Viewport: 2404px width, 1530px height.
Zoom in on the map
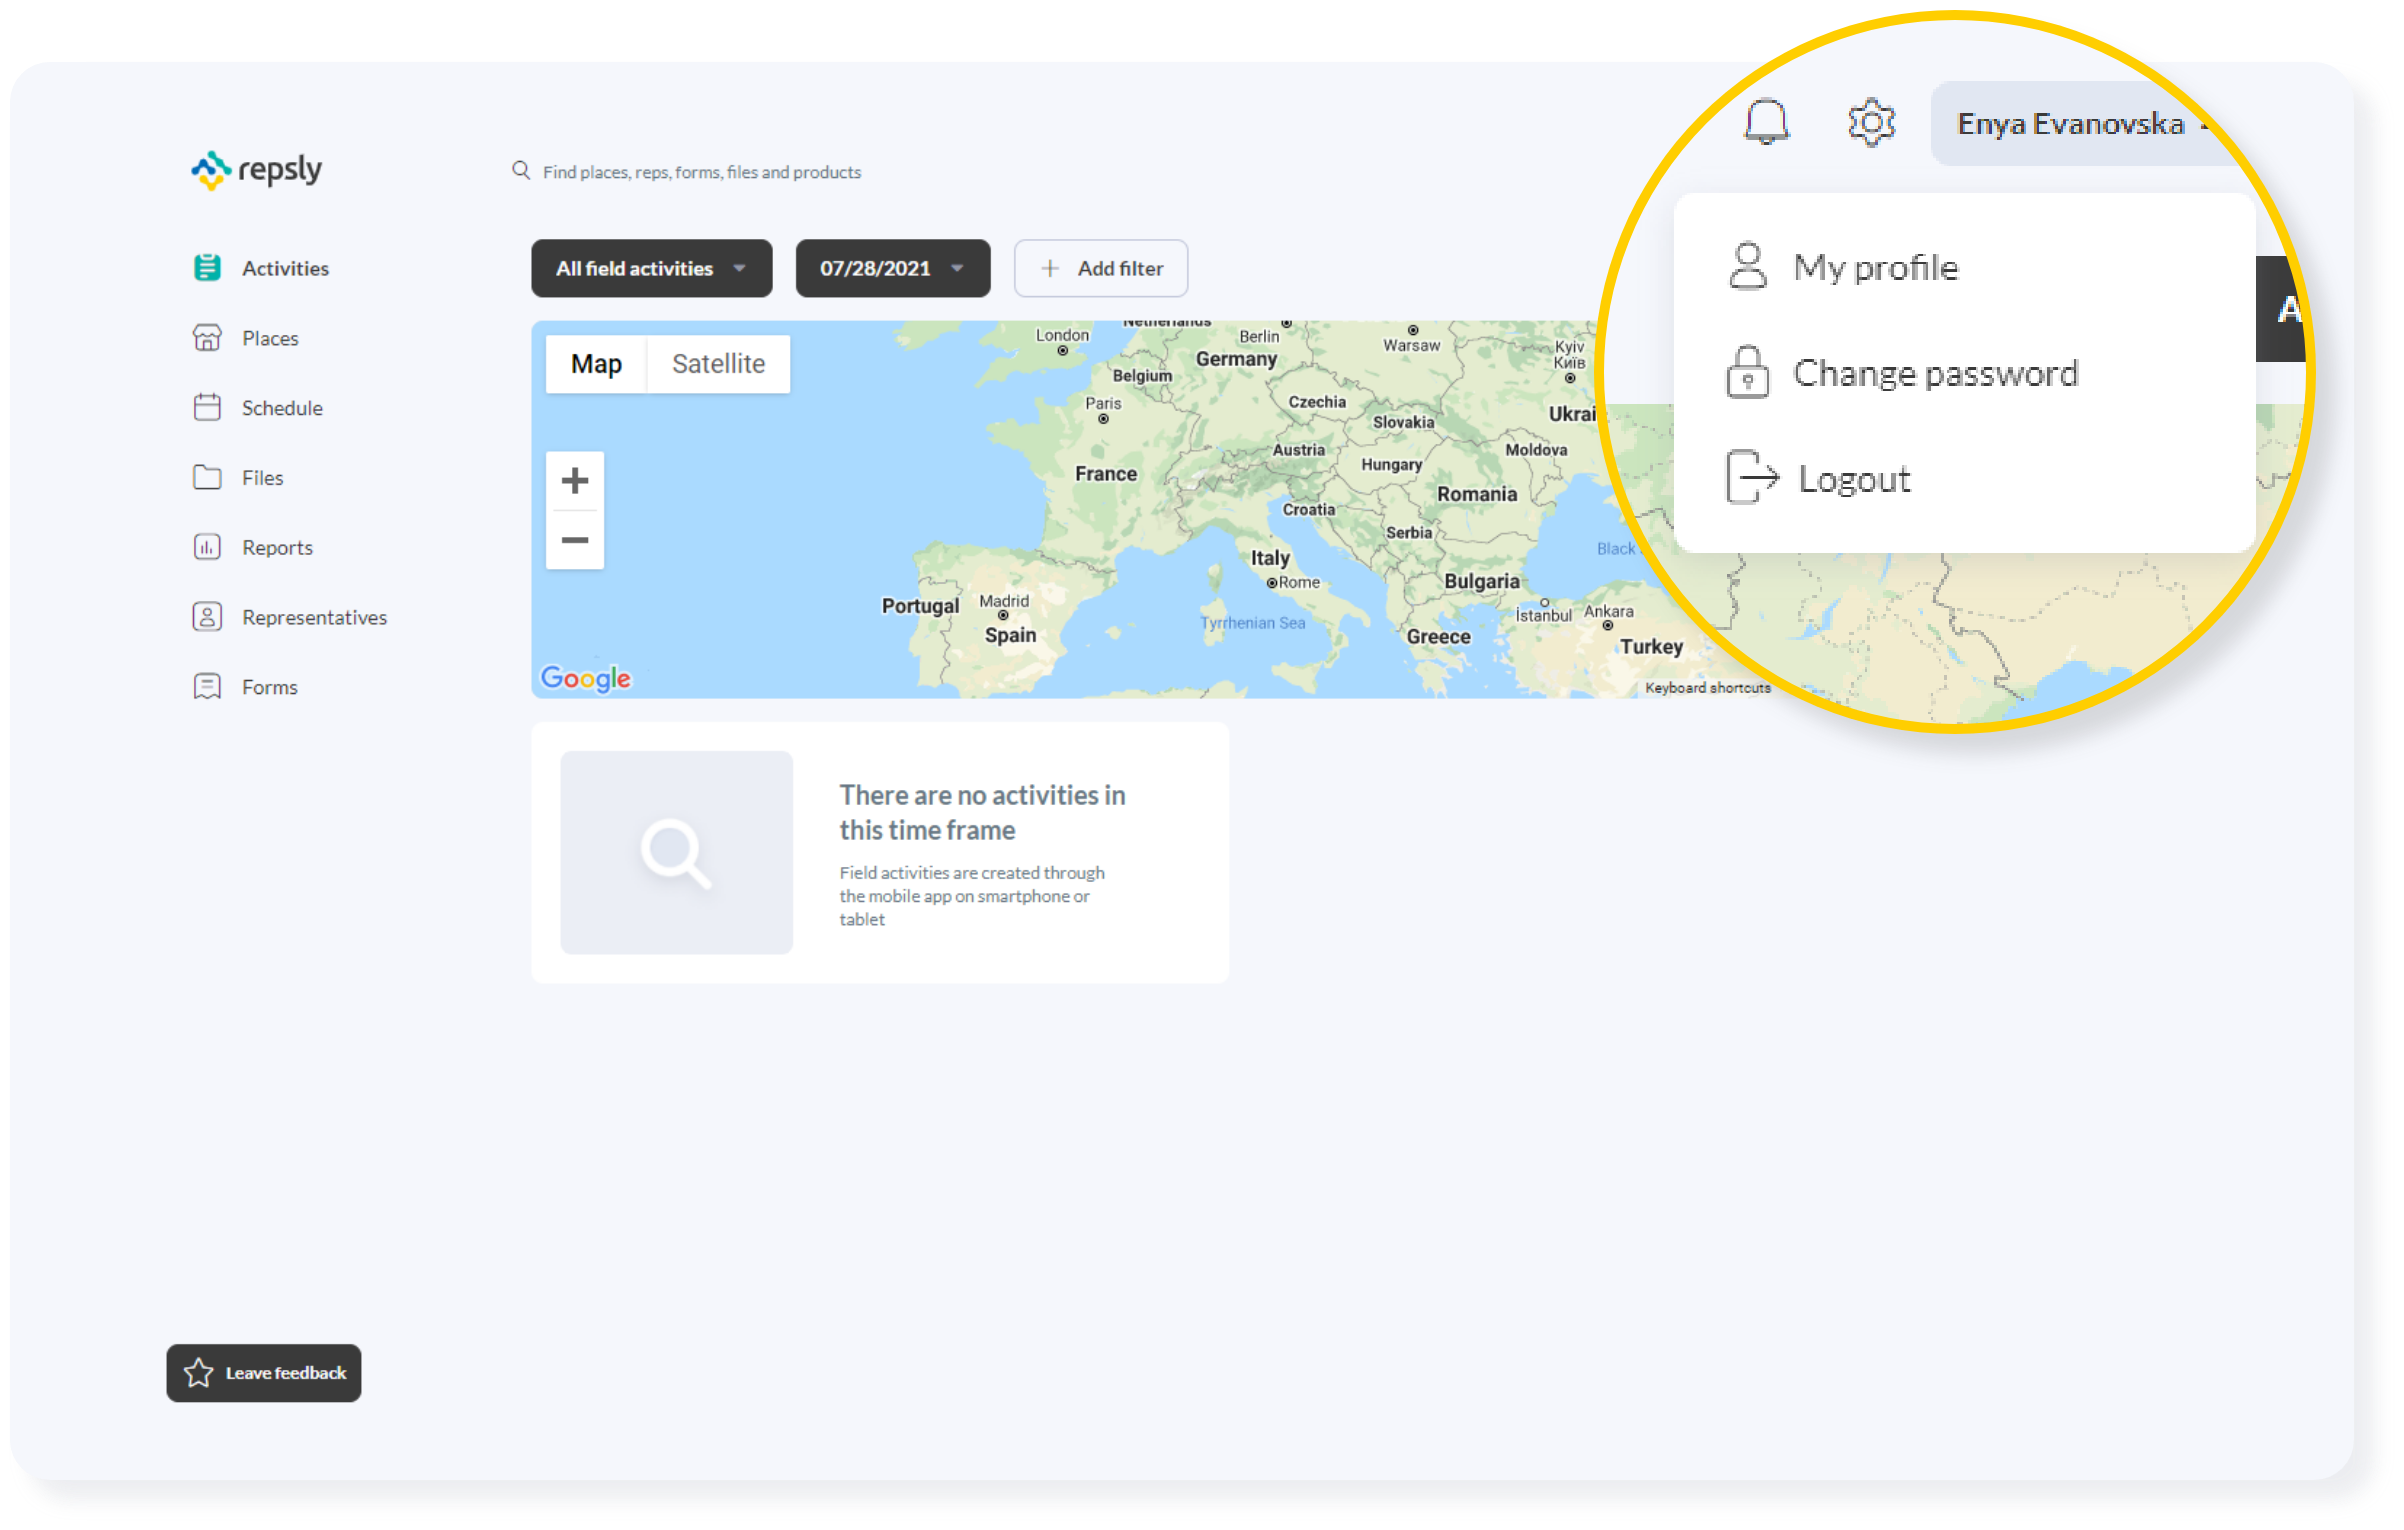click(575, 481)
